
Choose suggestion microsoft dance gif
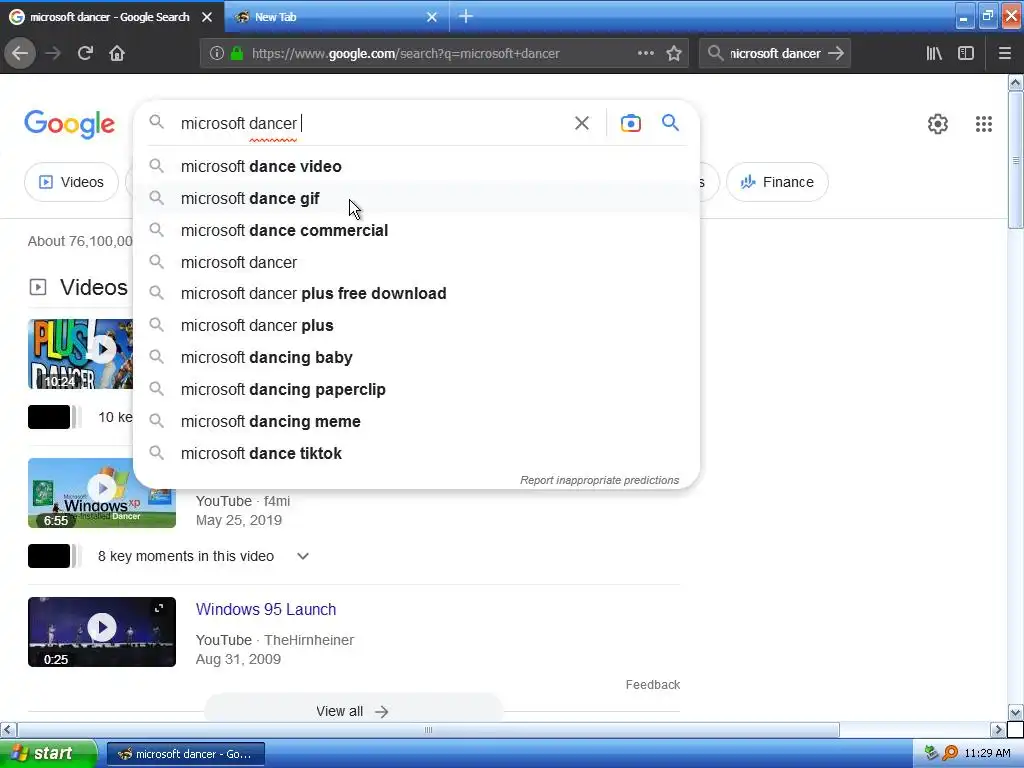pyautogui.click(x=416, y=199)
